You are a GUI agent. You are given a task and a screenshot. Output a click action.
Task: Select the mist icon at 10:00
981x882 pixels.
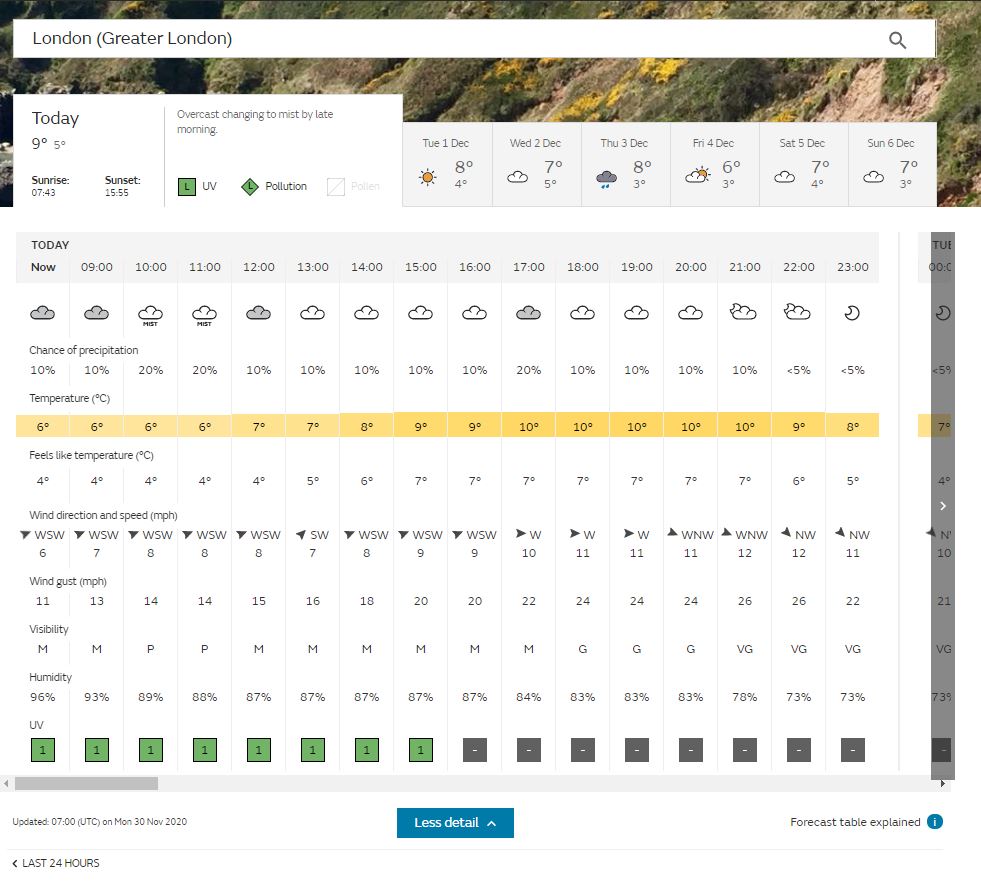click(150, 312)
